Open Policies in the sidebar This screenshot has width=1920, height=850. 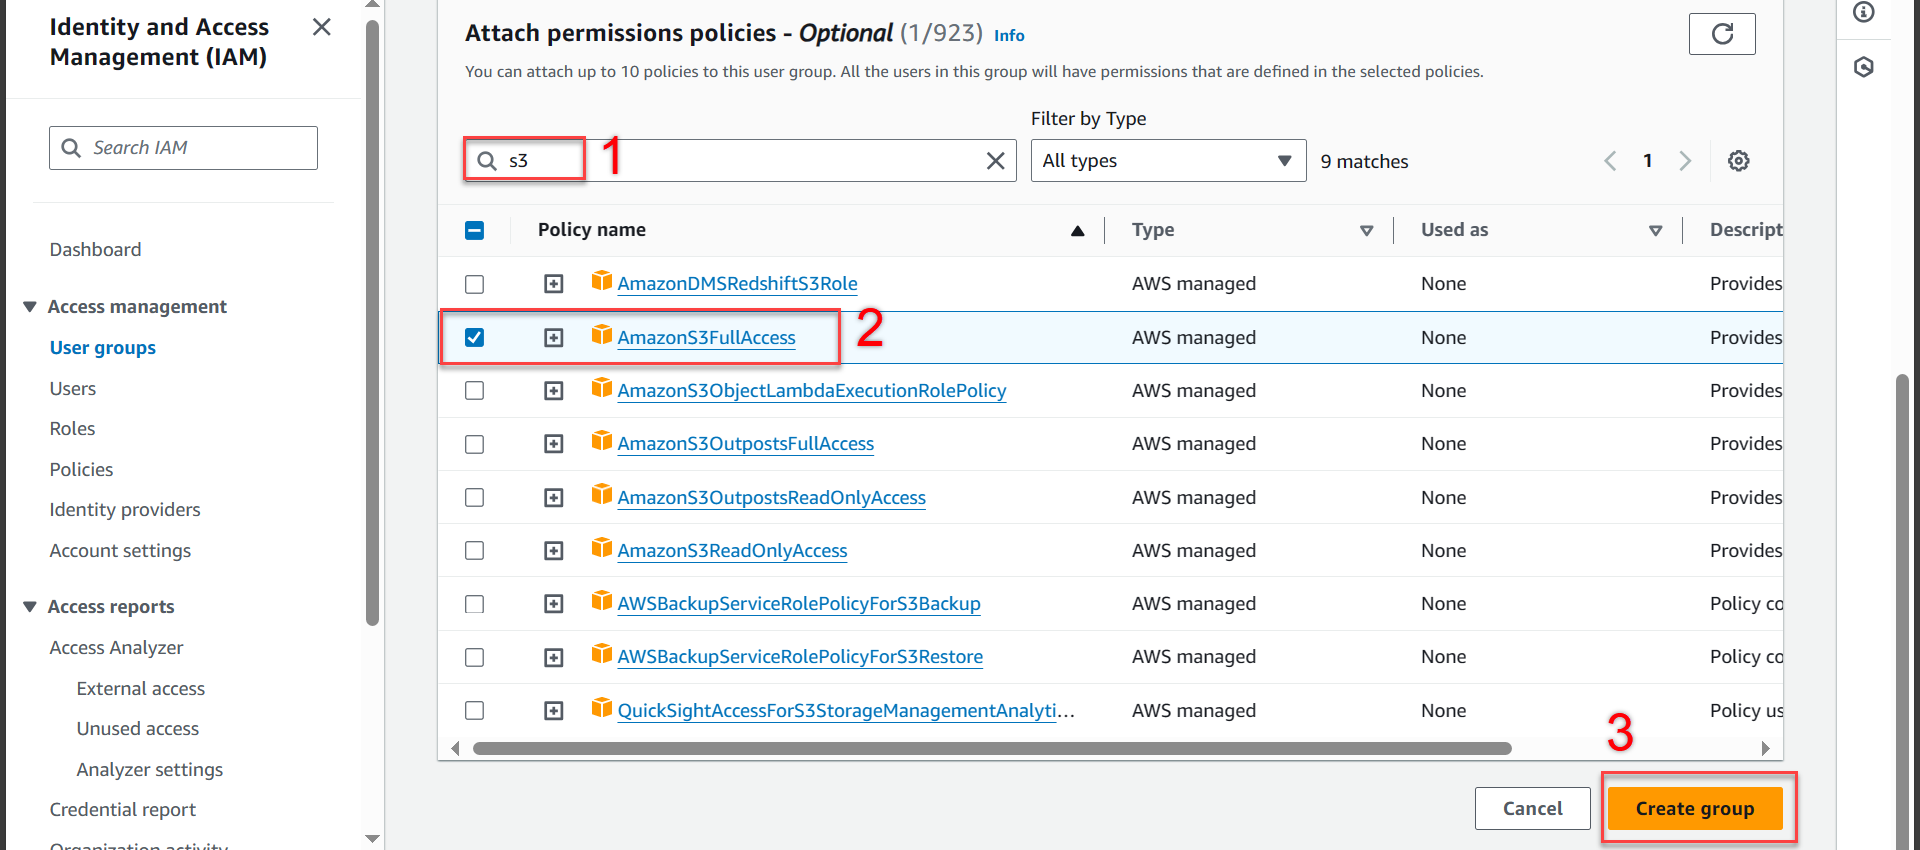tap(81, 470)
